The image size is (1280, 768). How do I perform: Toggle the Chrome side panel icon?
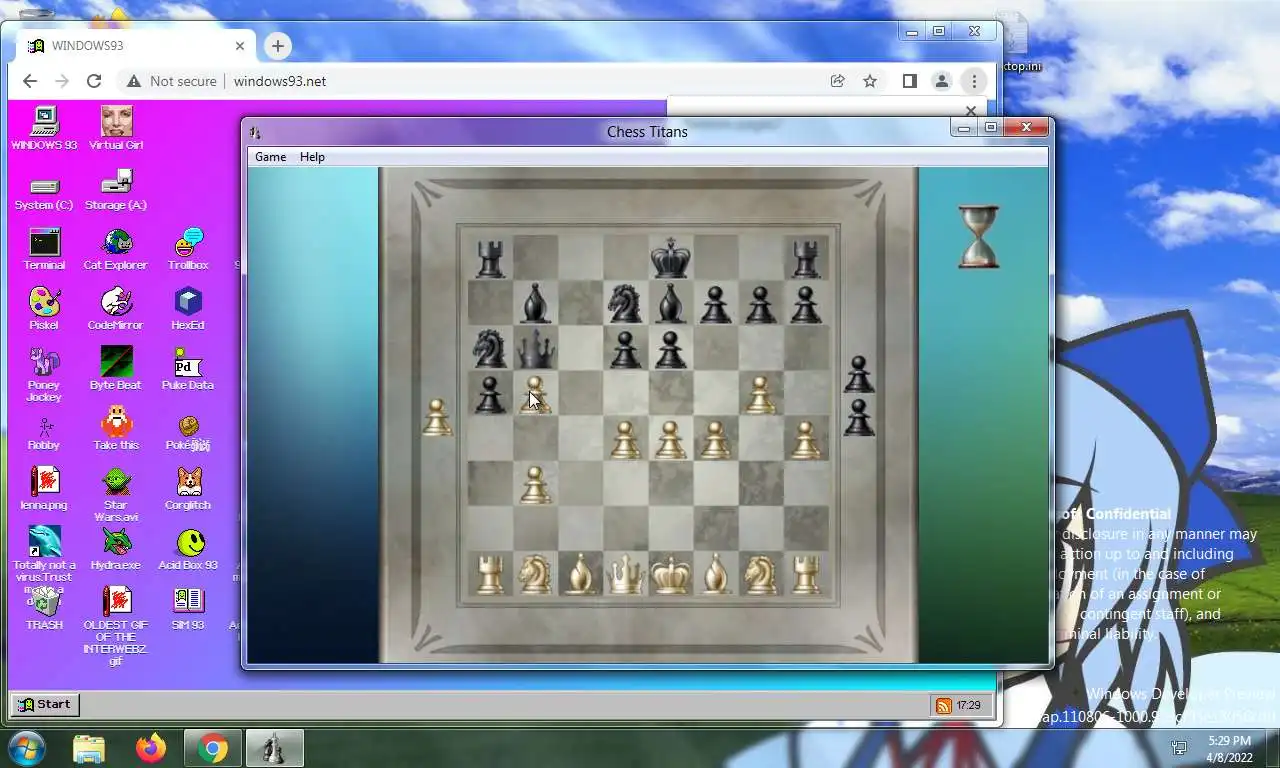click(909, 81)
